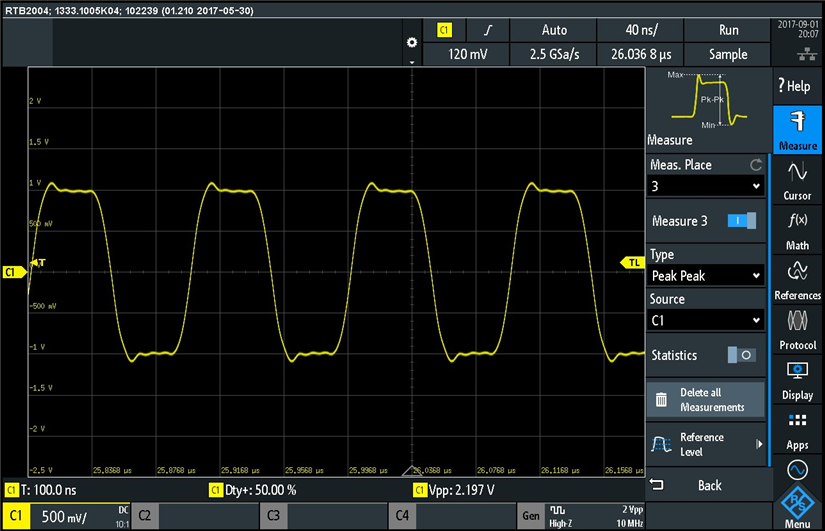Open the Meas. Place dropdown
The image size is (825, 531).
click(x=706, y=186)
